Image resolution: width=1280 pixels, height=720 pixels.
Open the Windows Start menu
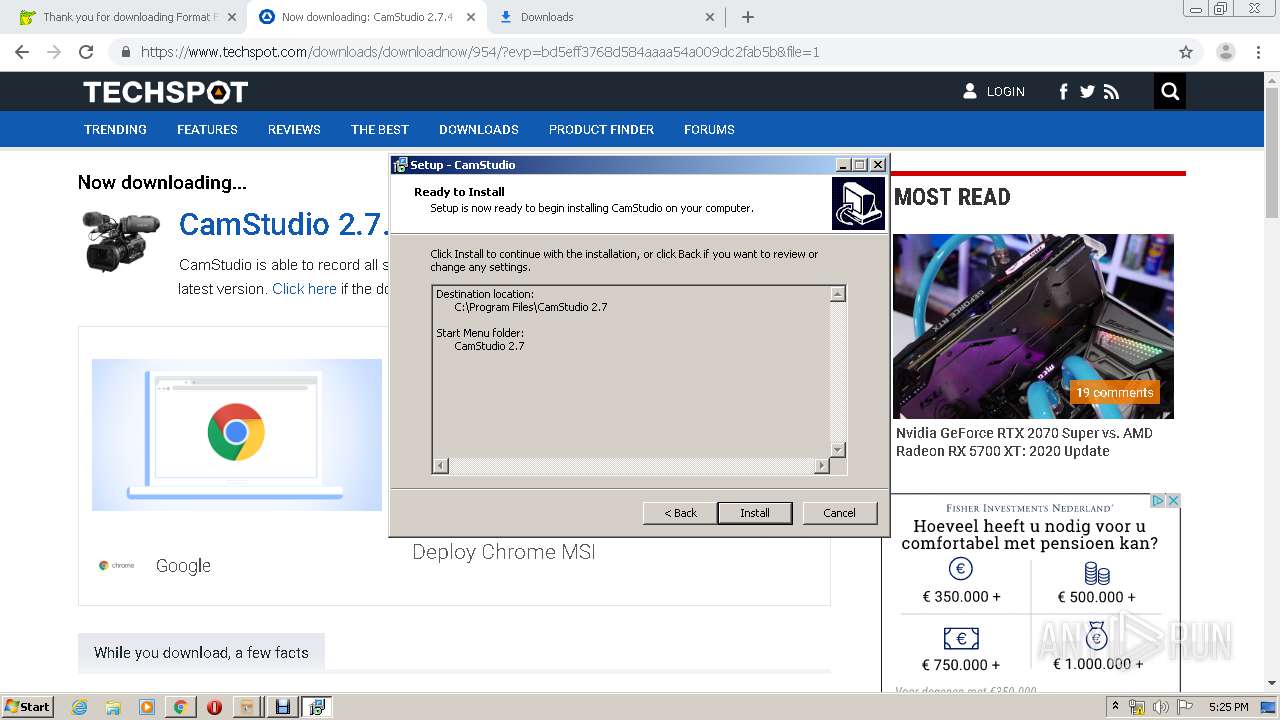(27, 706)
